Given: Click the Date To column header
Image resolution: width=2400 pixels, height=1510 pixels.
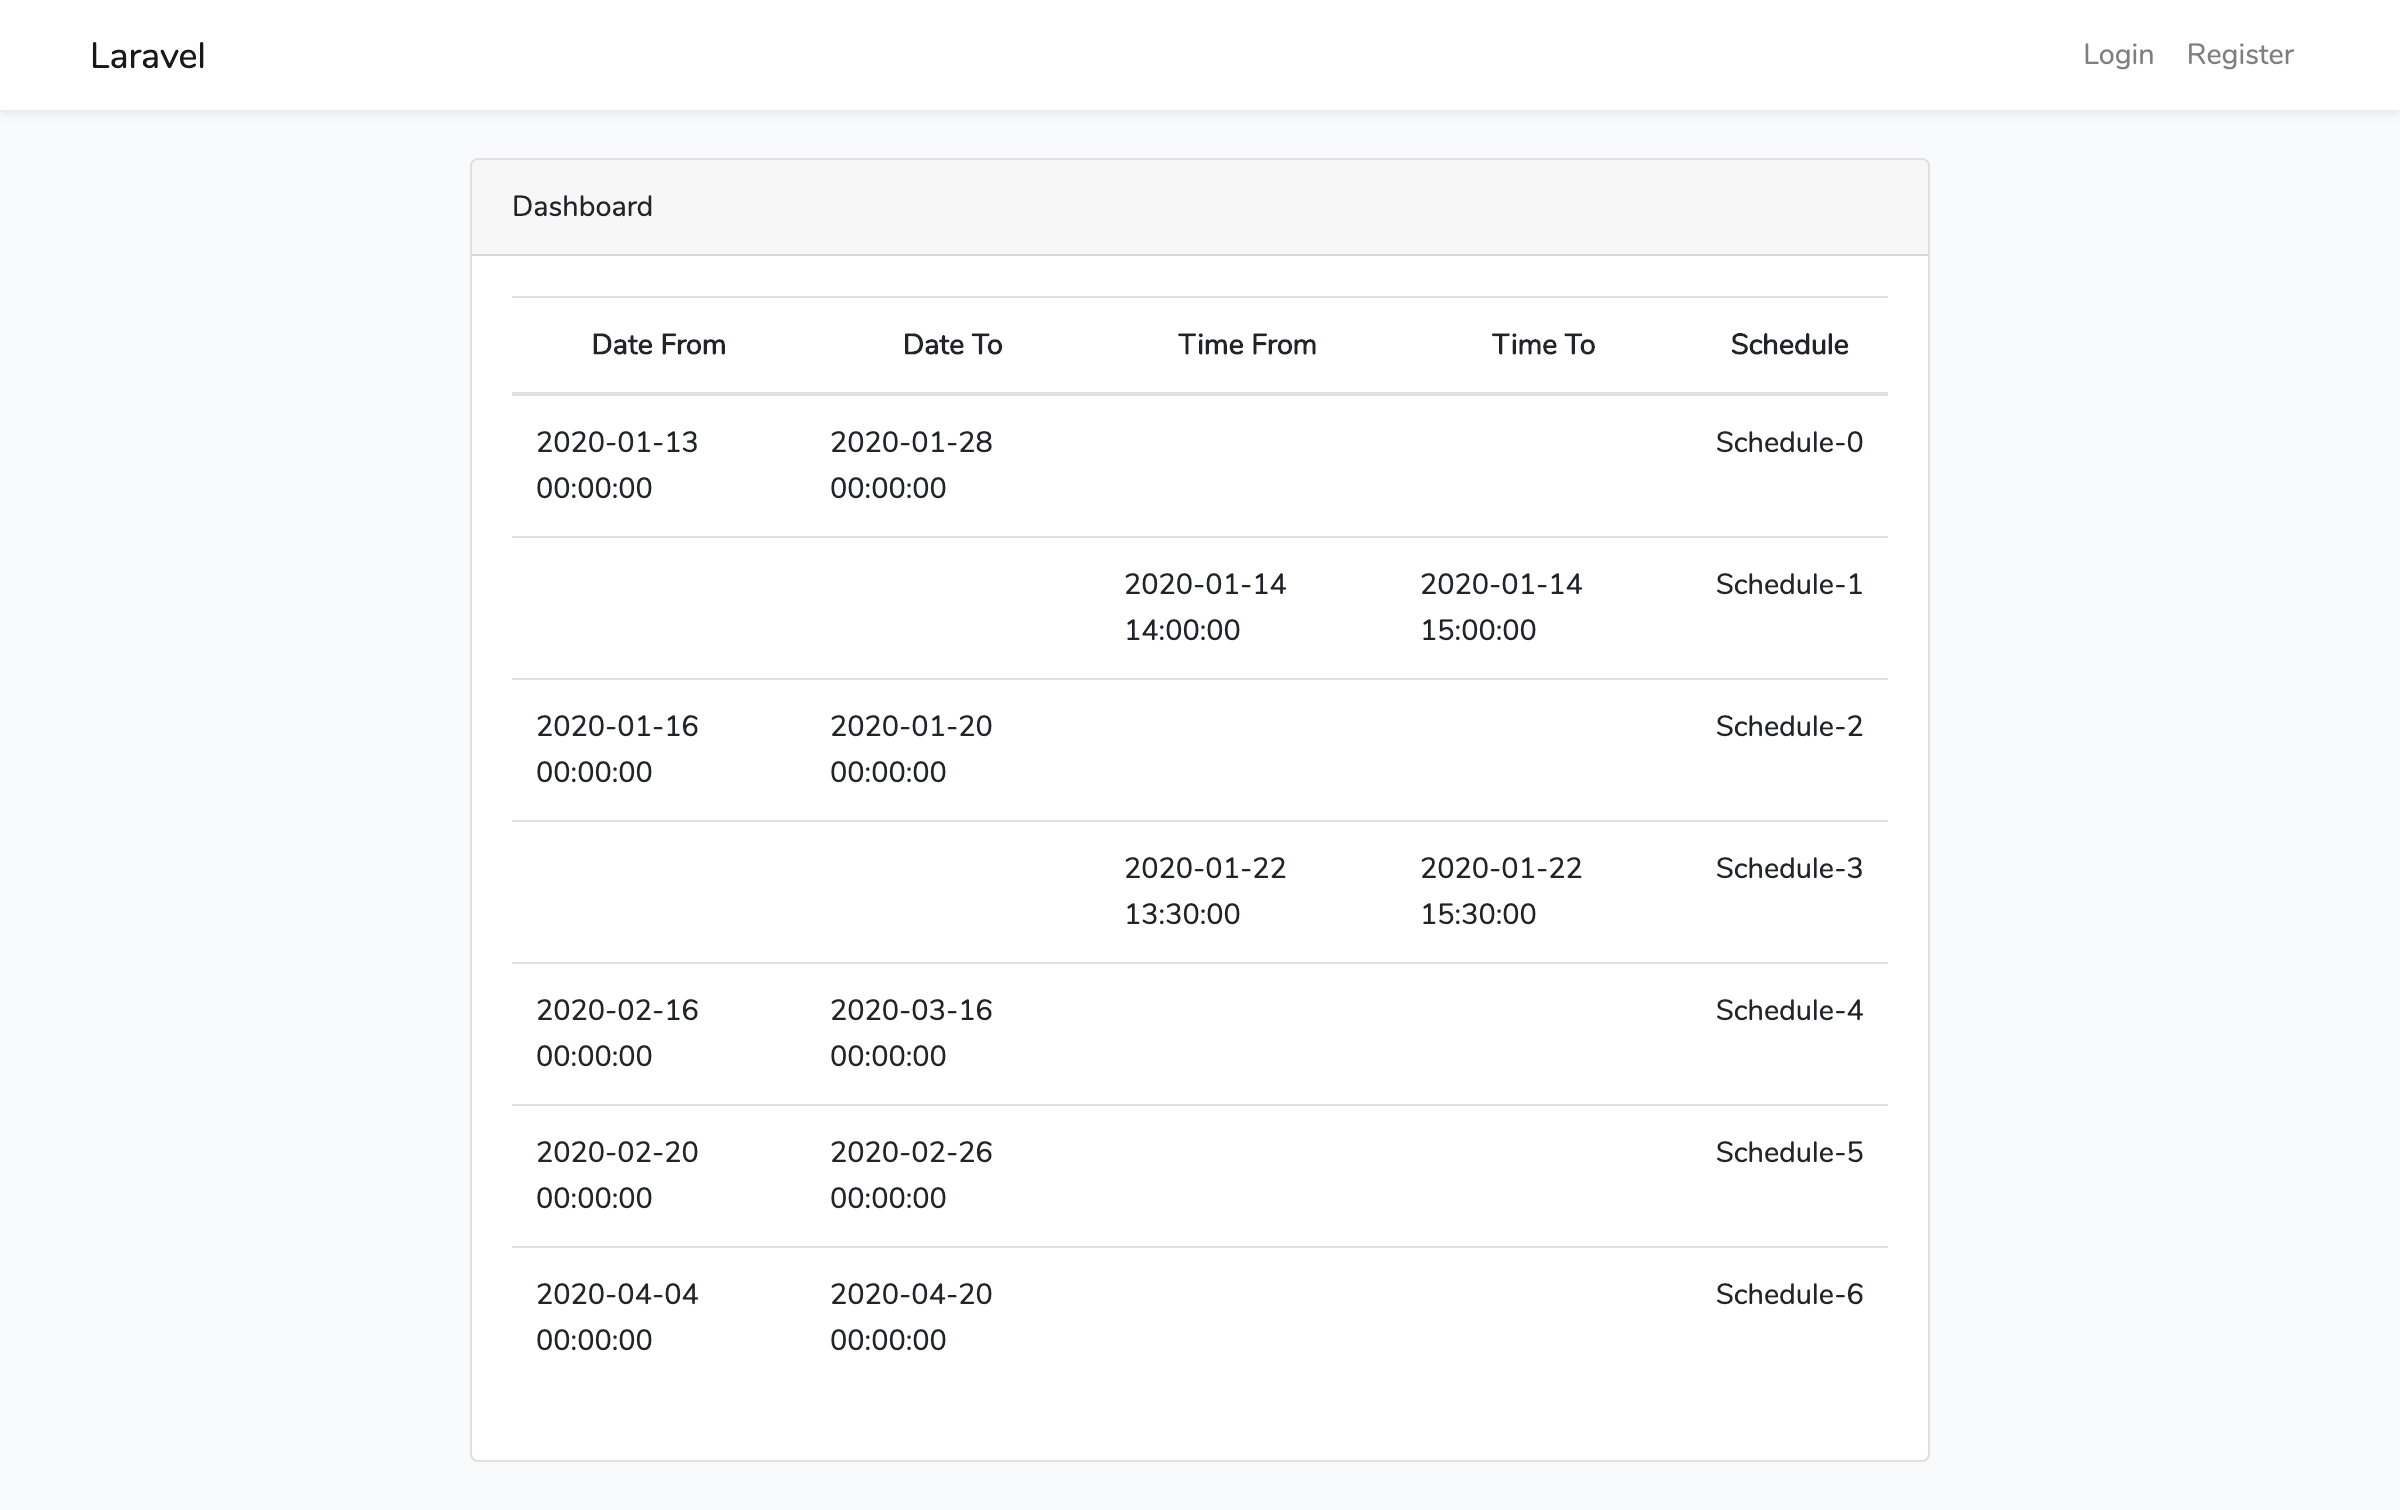Looking at the screenshot, I should click(952, 345).
